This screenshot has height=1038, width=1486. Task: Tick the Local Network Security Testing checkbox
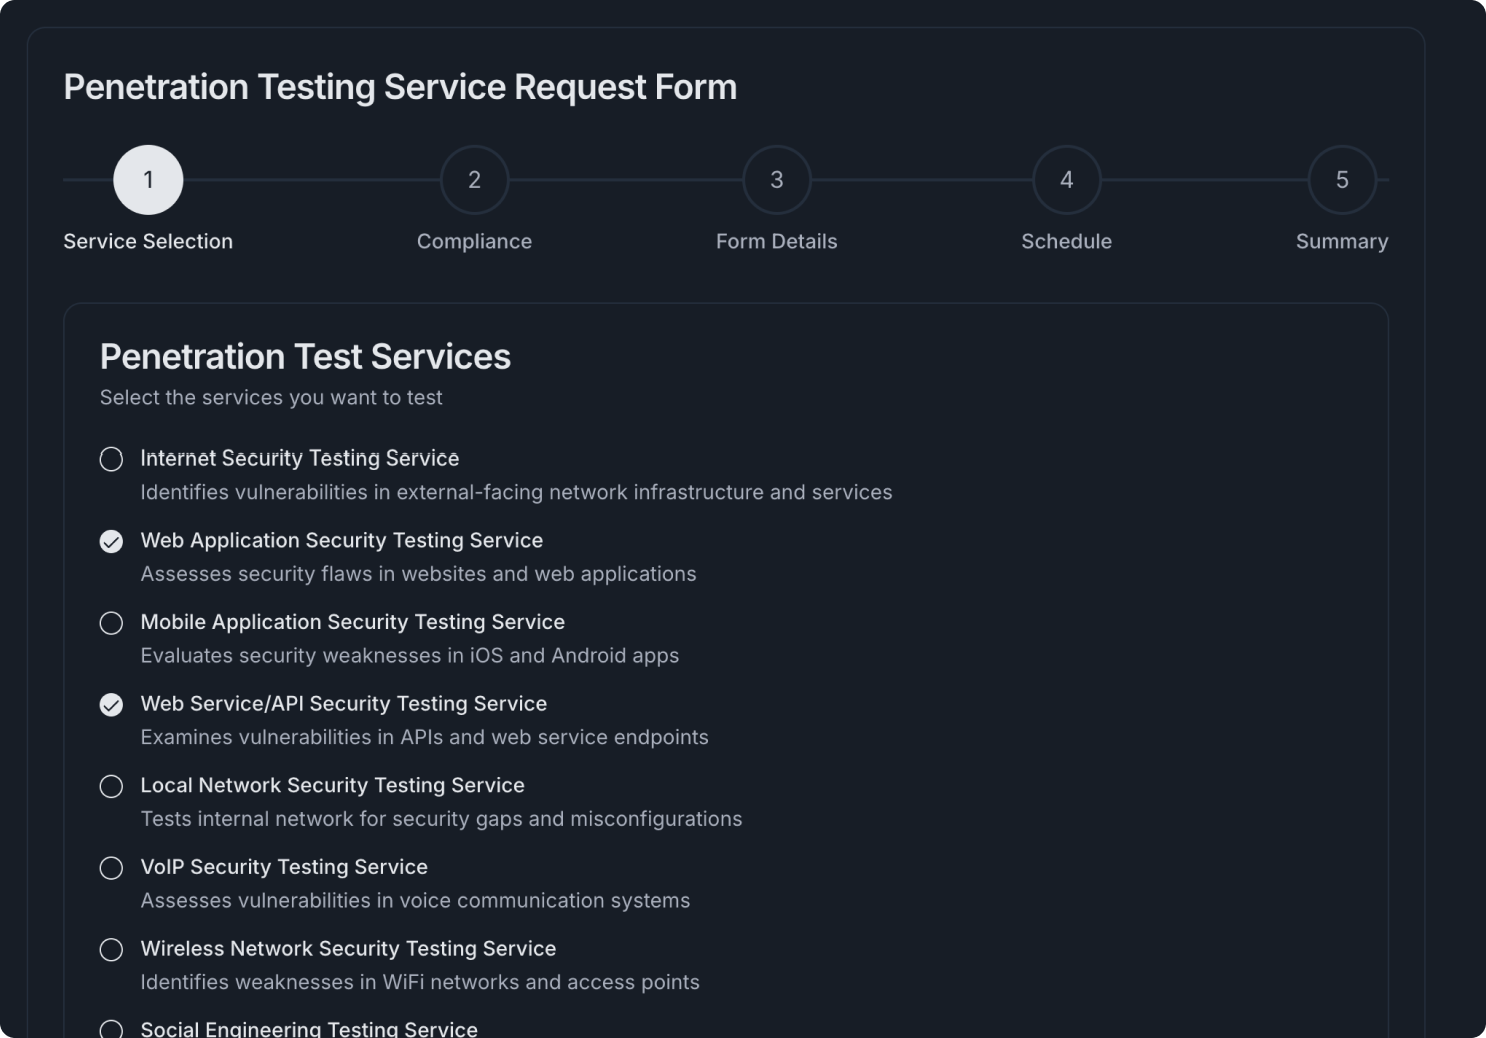tap(111, 786)
